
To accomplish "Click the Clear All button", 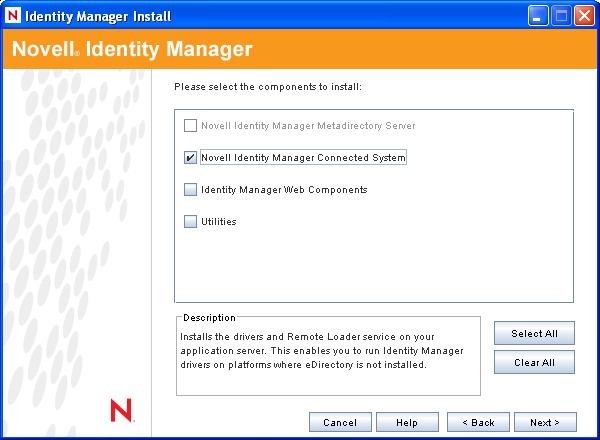I will (534, 362).
